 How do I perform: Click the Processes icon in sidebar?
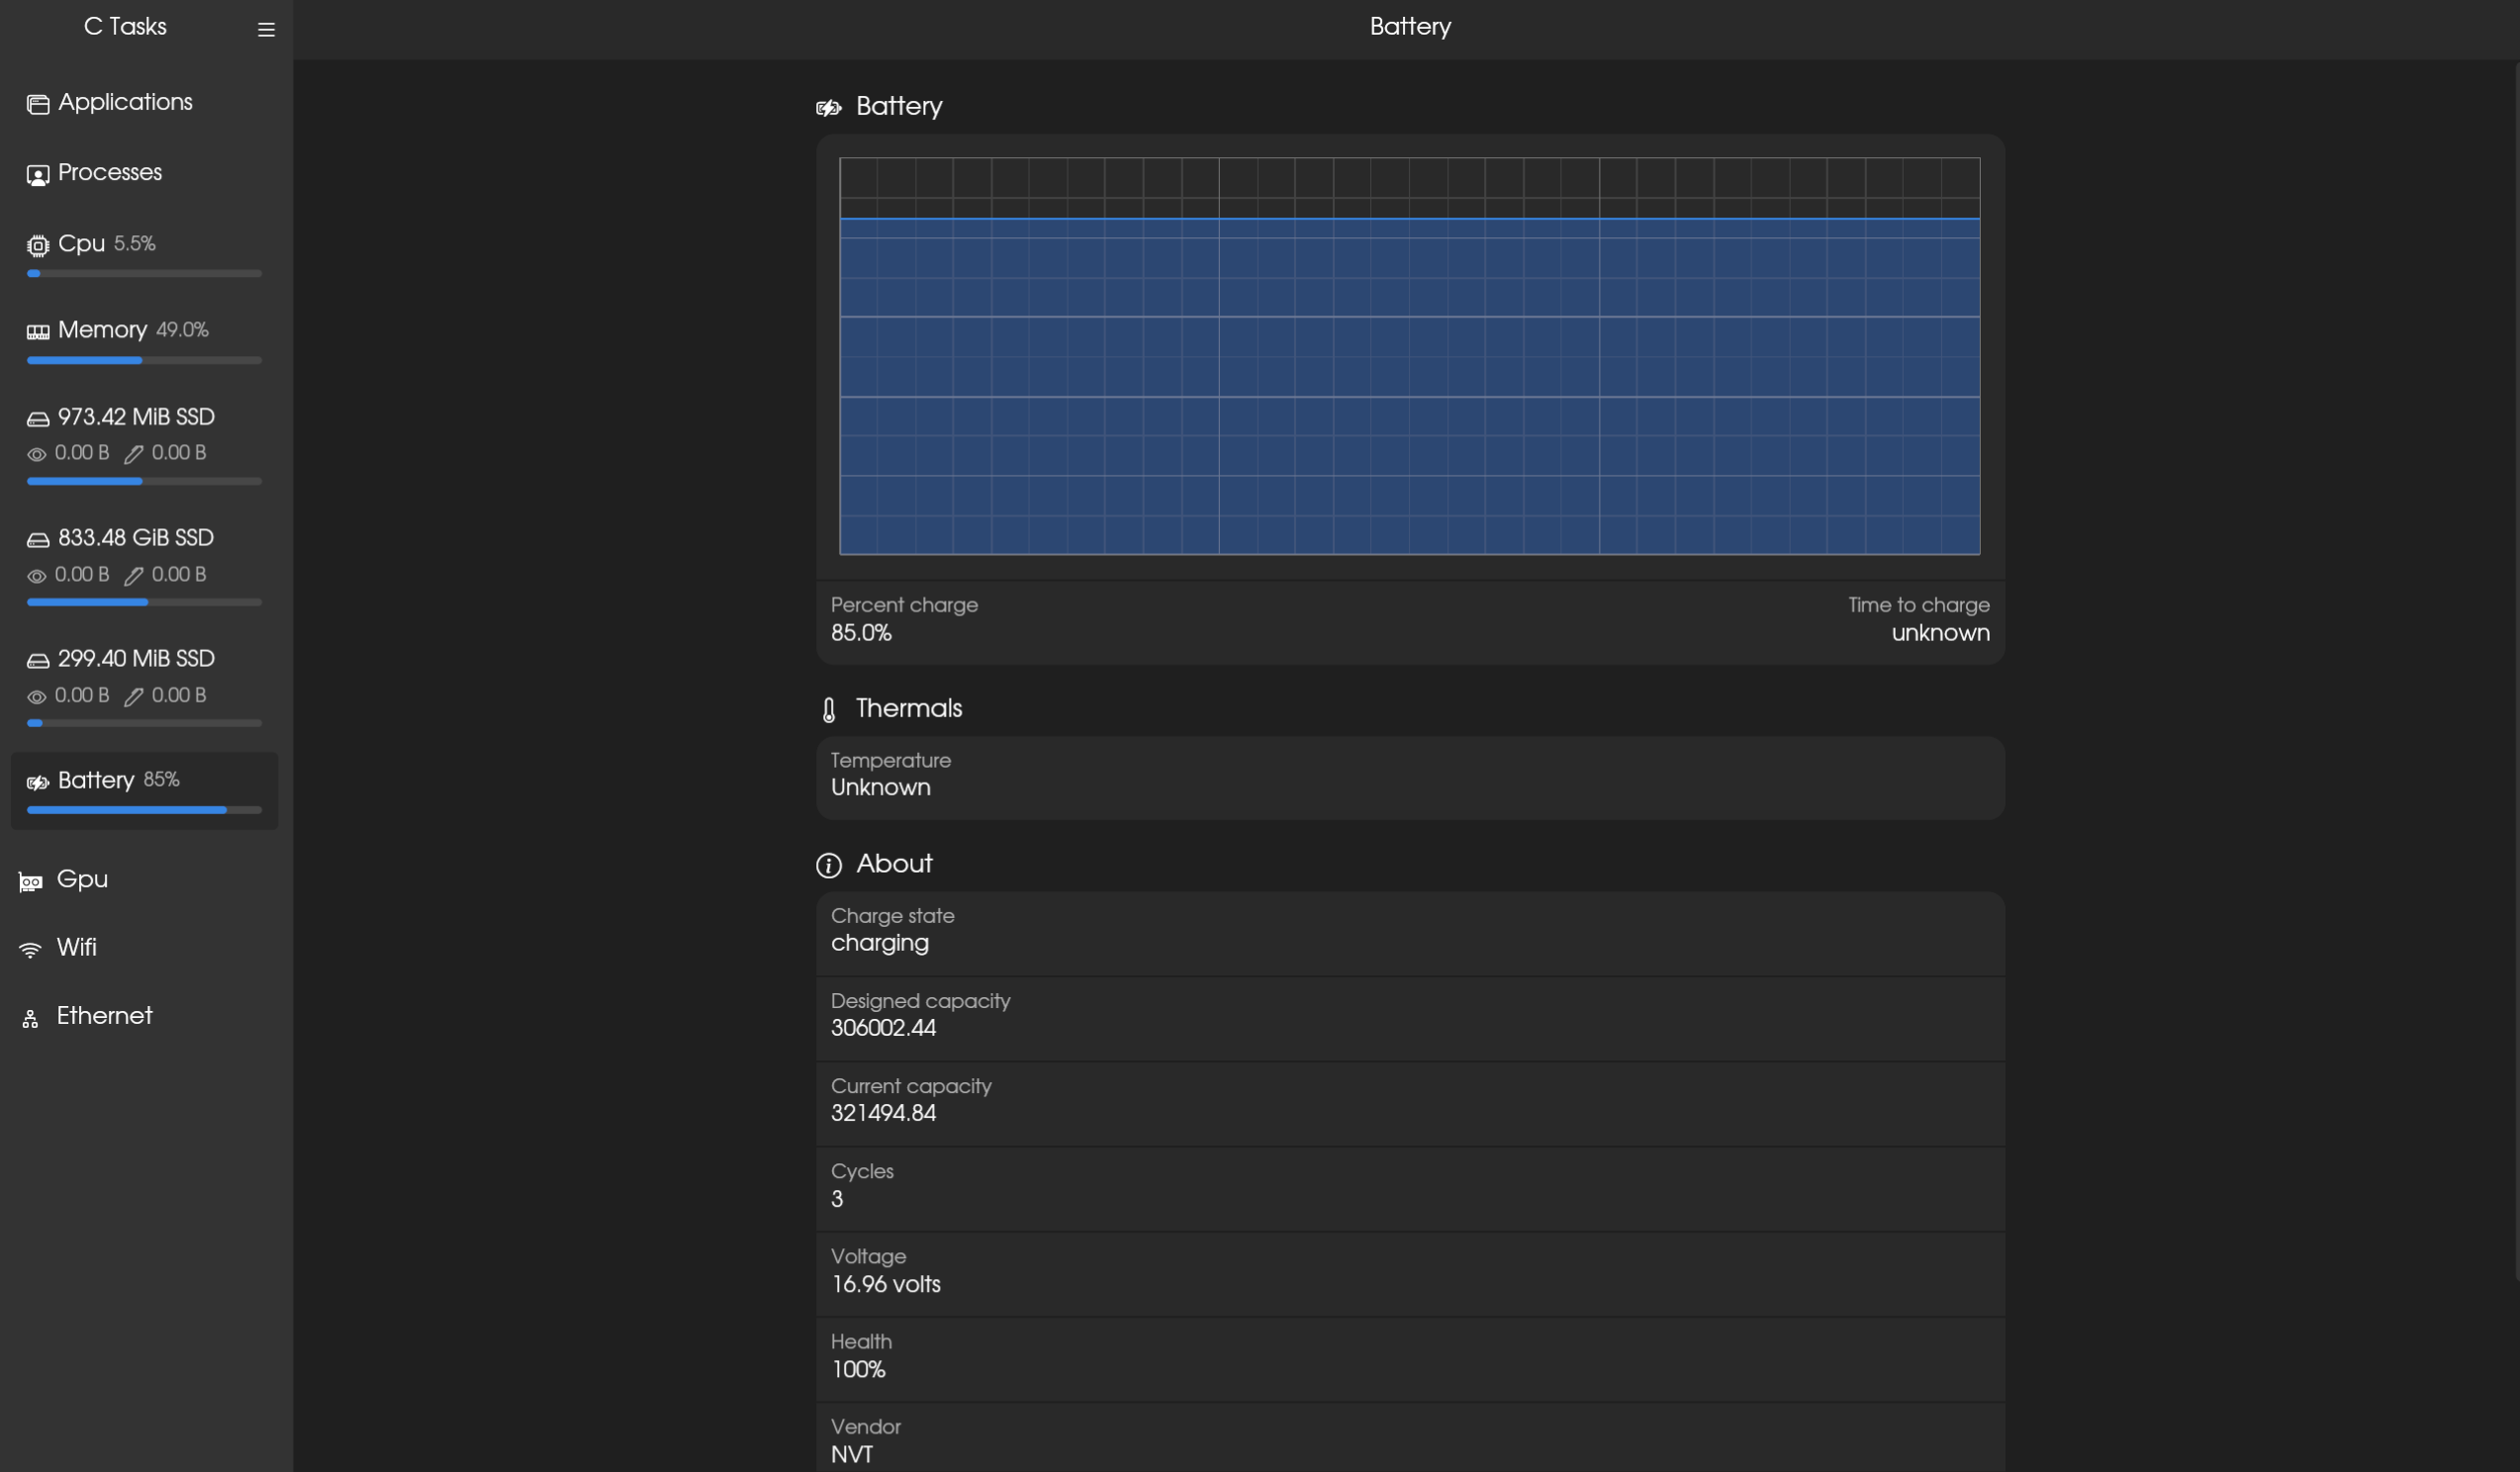point(38,175)
